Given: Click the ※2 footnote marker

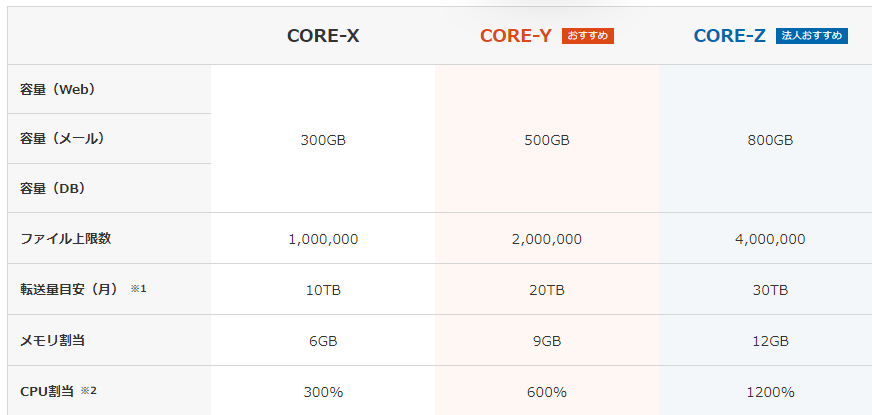Looking at the screenshot, I should click(x=88, y=391).
